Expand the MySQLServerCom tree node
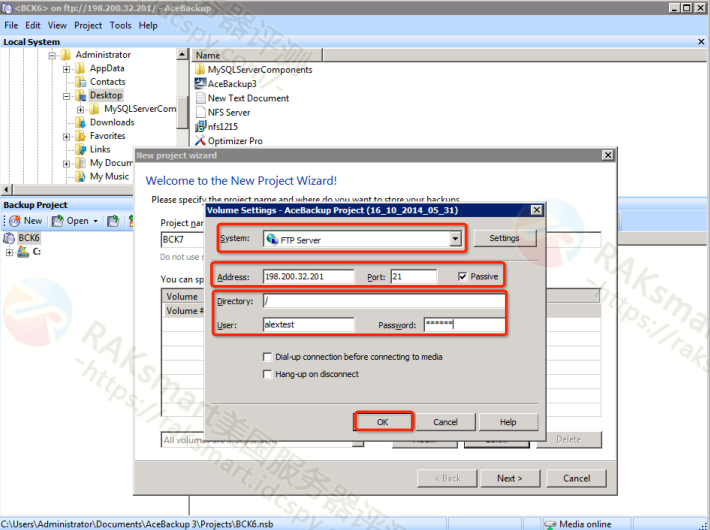Viewport: 710px width, 530px height. [80, 110]
